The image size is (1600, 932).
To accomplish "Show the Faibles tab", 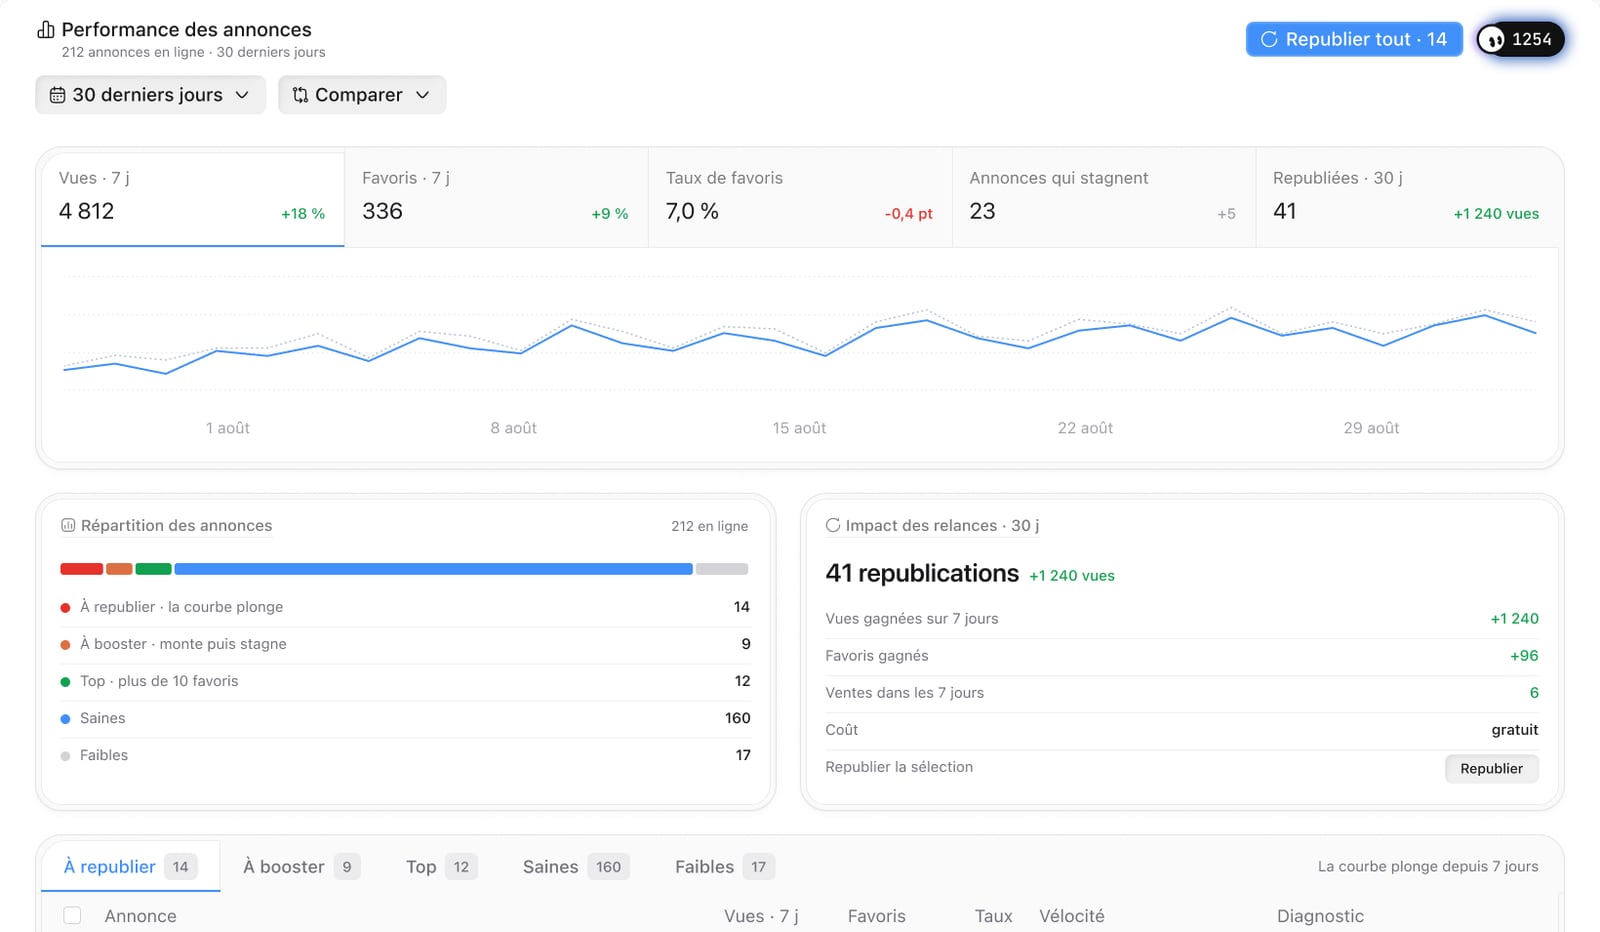I will pos(724,866).
